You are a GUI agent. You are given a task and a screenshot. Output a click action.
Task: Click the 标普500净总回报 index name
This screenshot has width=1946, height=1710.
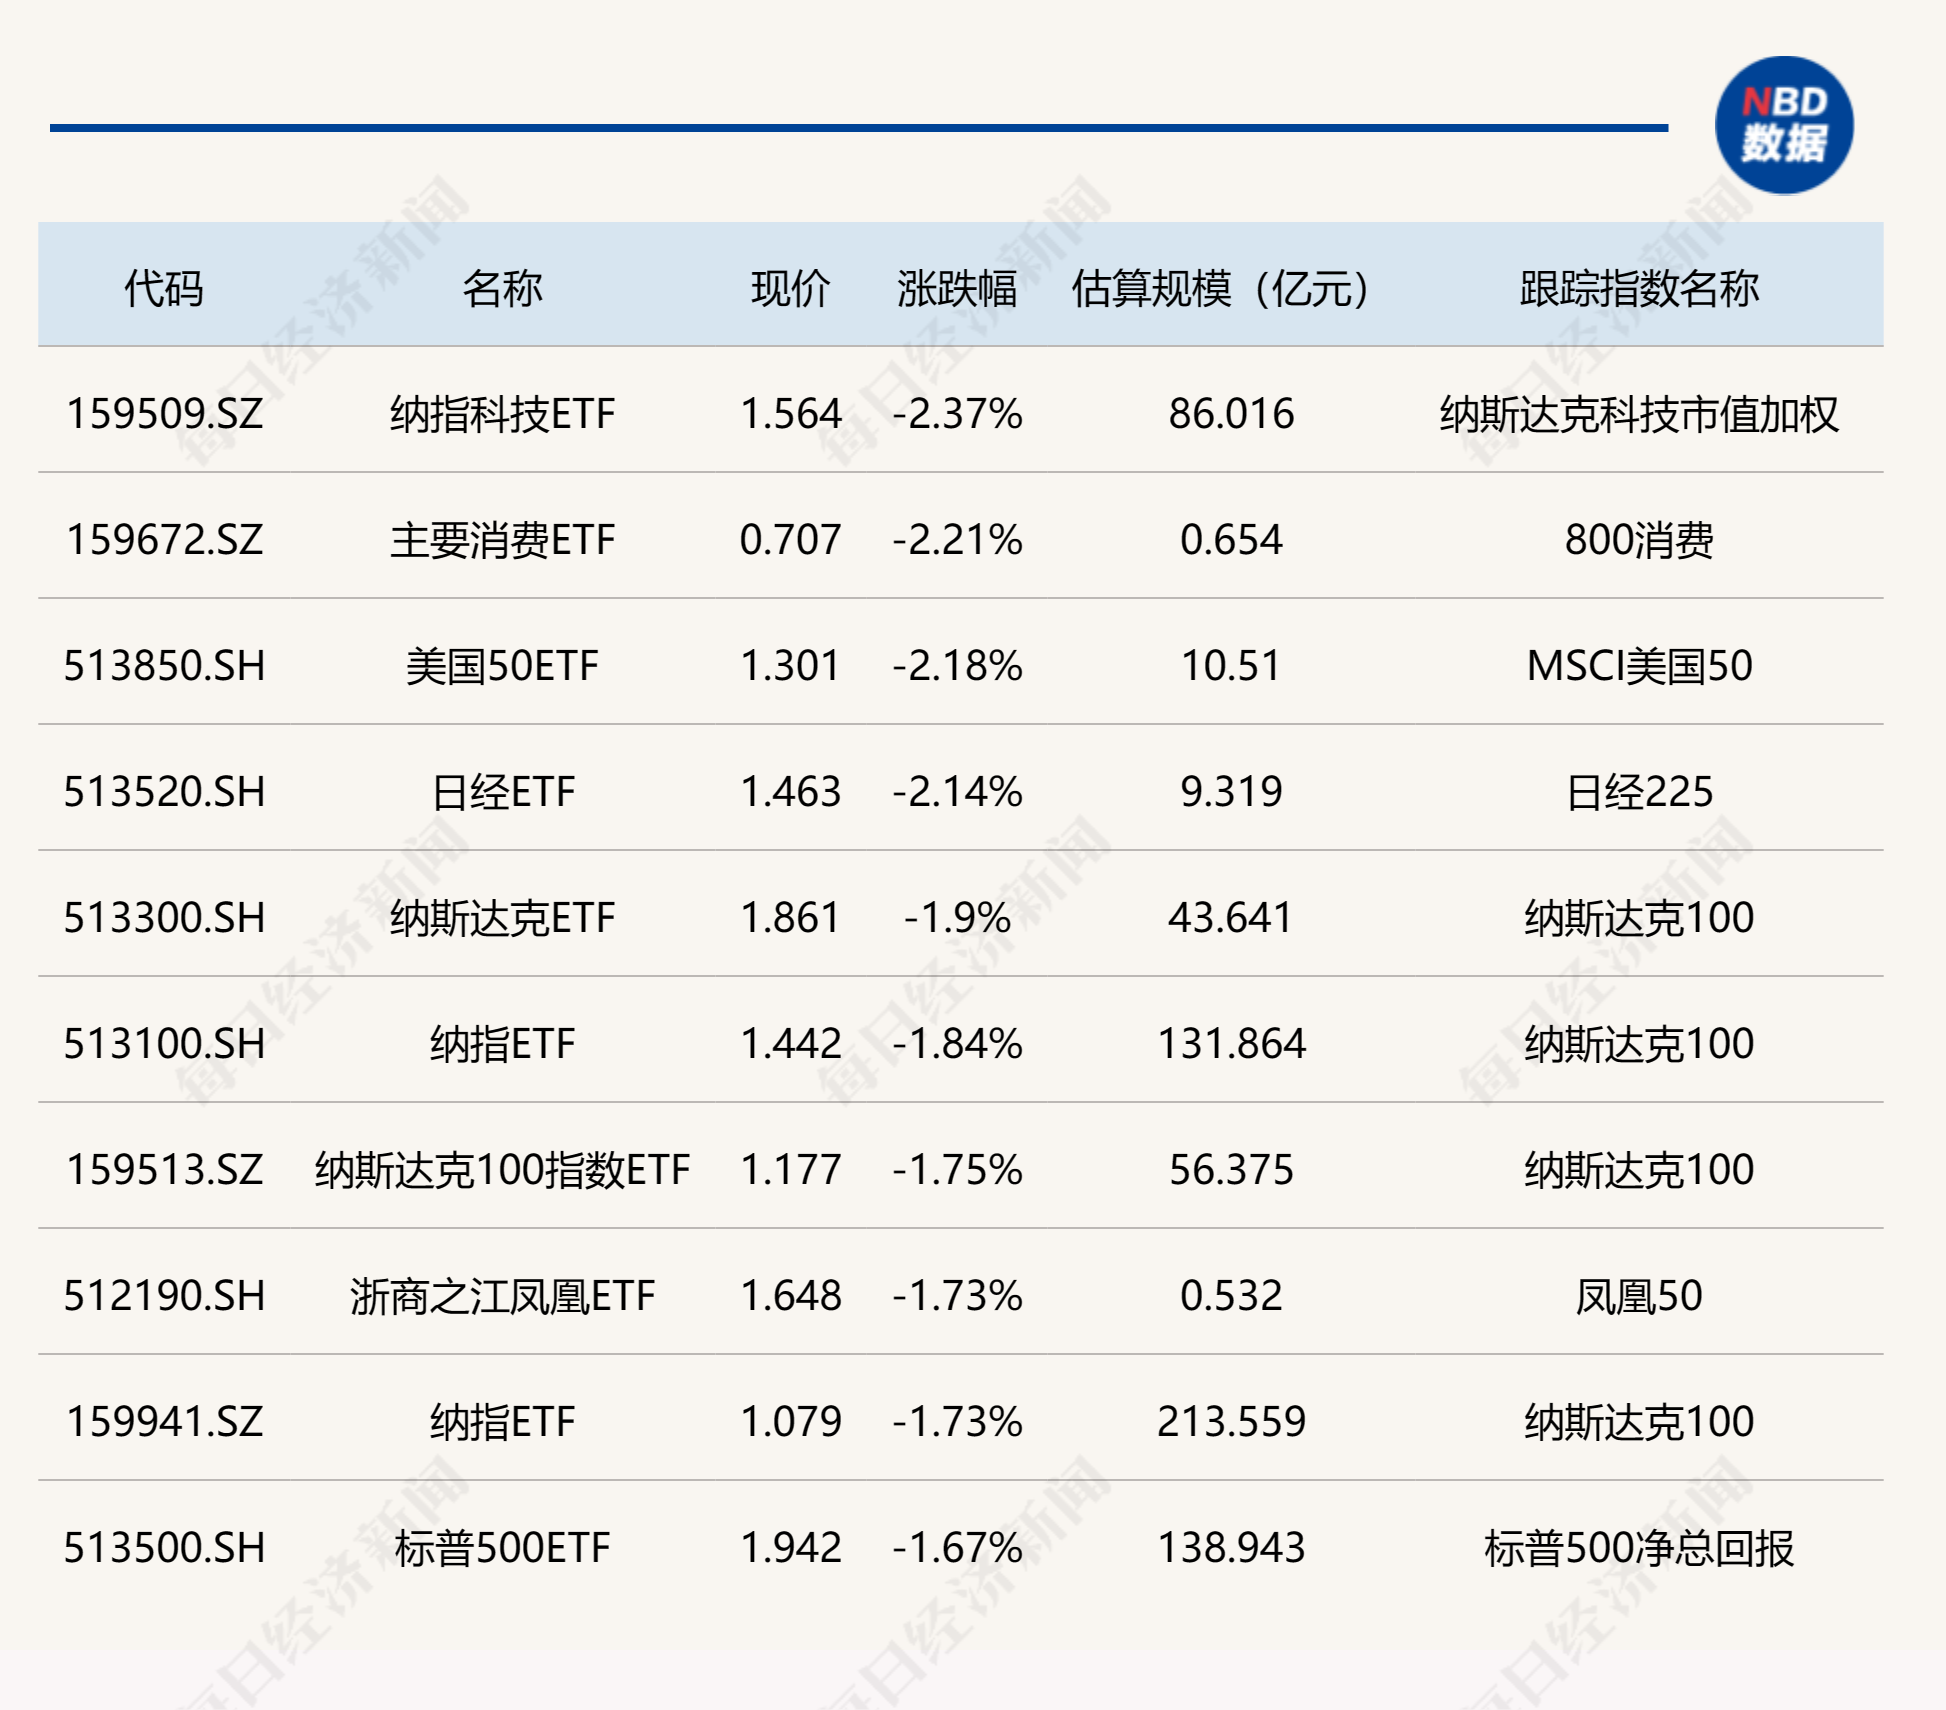1639,1548
